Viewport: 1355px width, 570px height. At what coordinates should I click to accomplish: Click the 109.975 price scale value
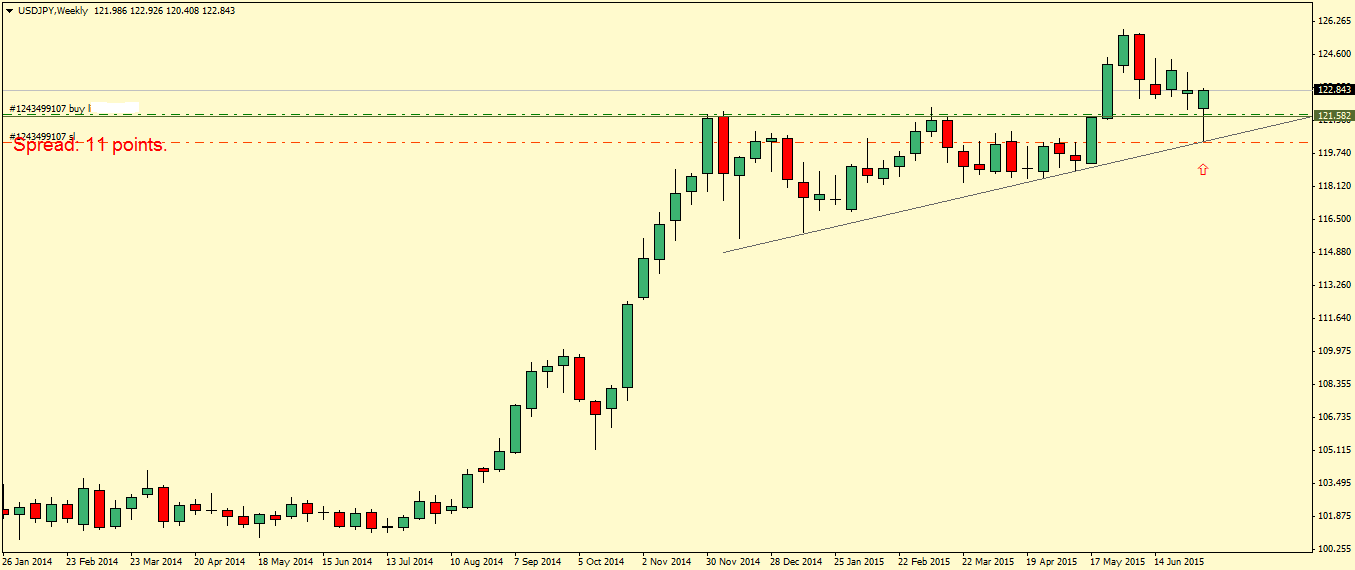point(1336,351)
